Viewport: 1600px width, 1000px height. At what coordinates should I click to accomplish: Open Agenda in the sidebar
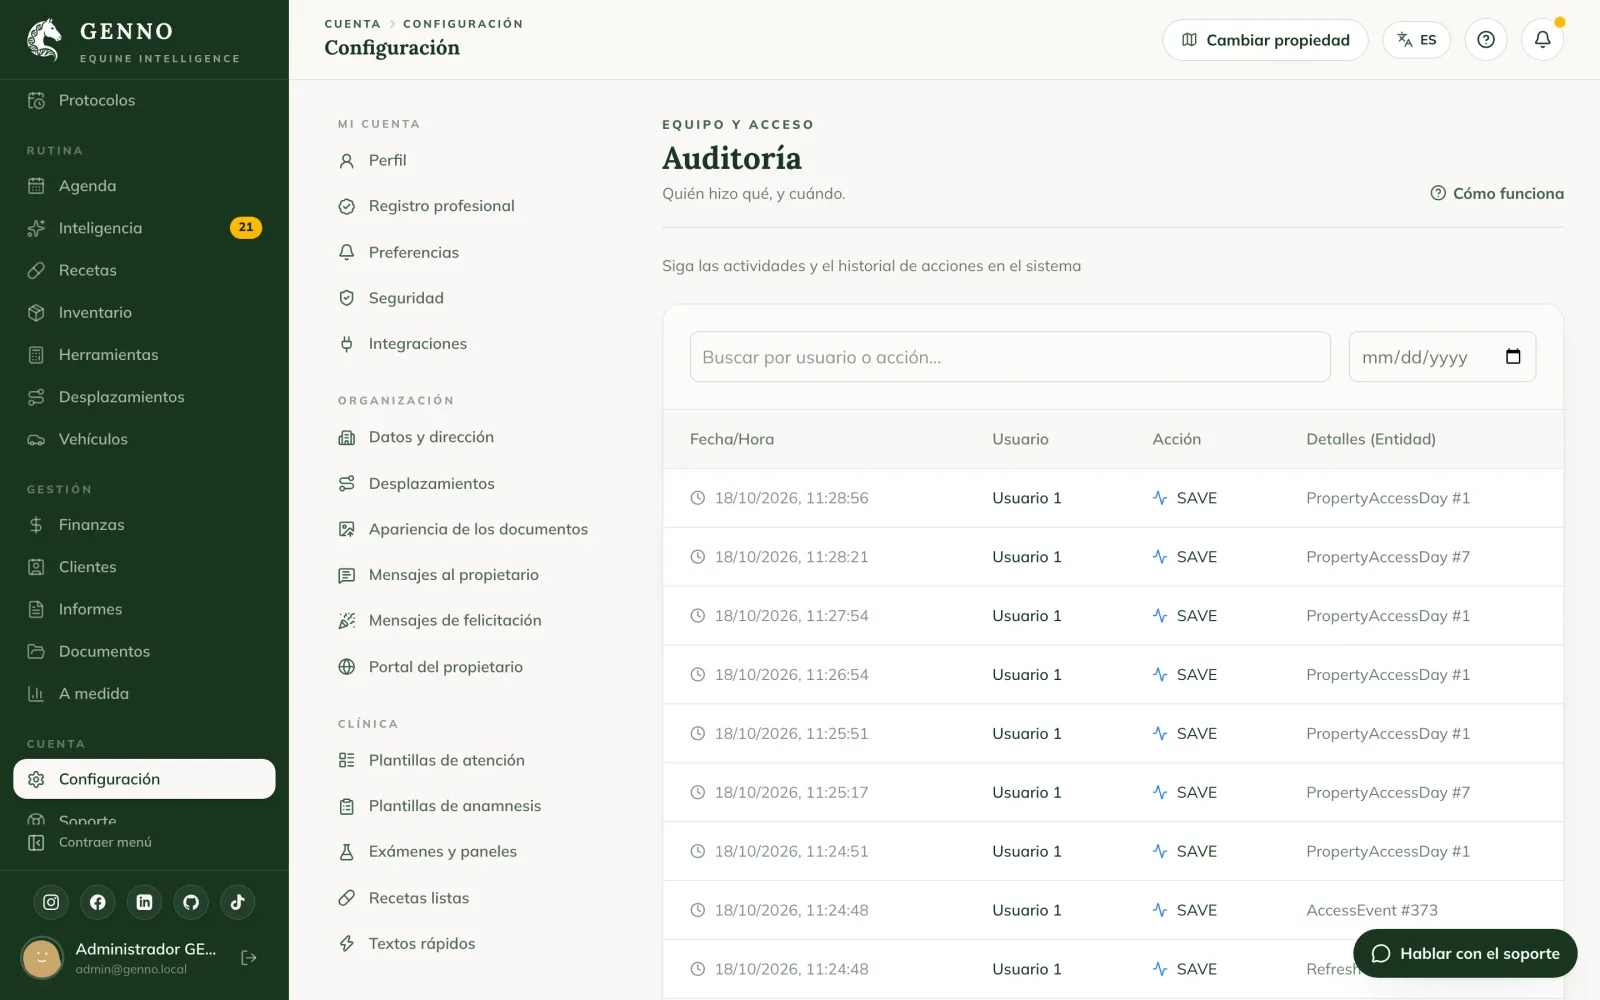144,186
